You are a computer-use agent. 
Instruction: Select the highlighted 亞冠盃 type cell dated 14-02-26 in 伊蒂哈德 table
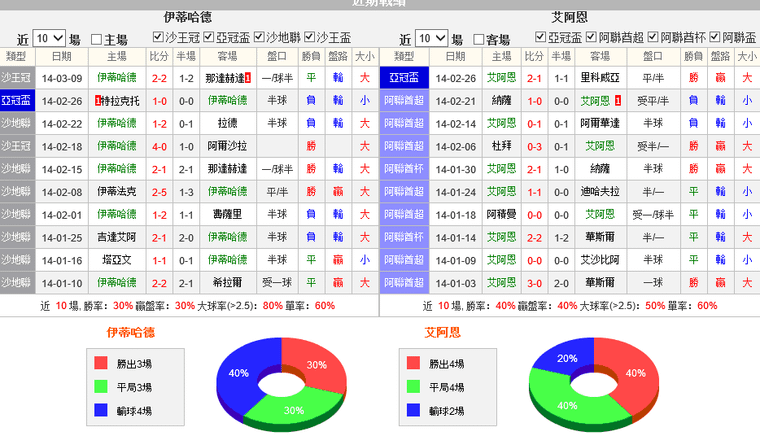pyautogui.click(x=17, y=101)
